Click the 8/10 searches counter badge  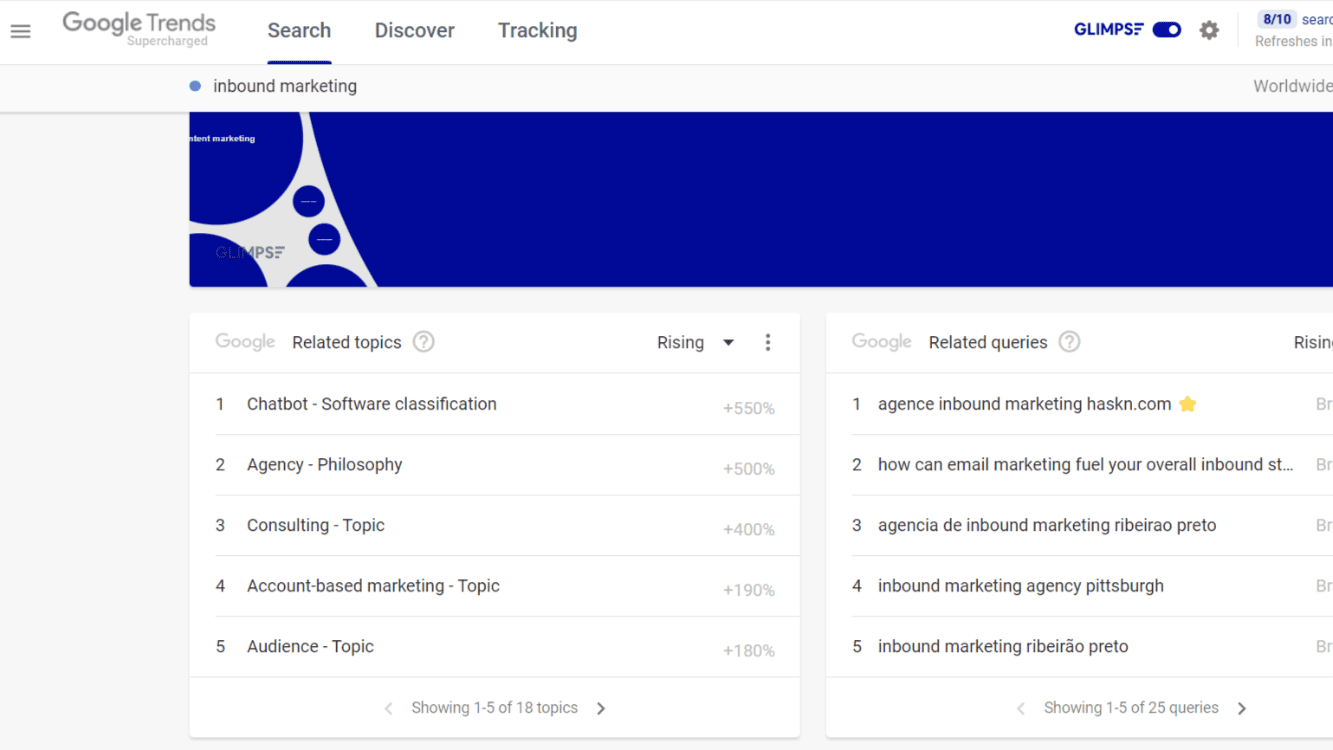pos(1277,19)
